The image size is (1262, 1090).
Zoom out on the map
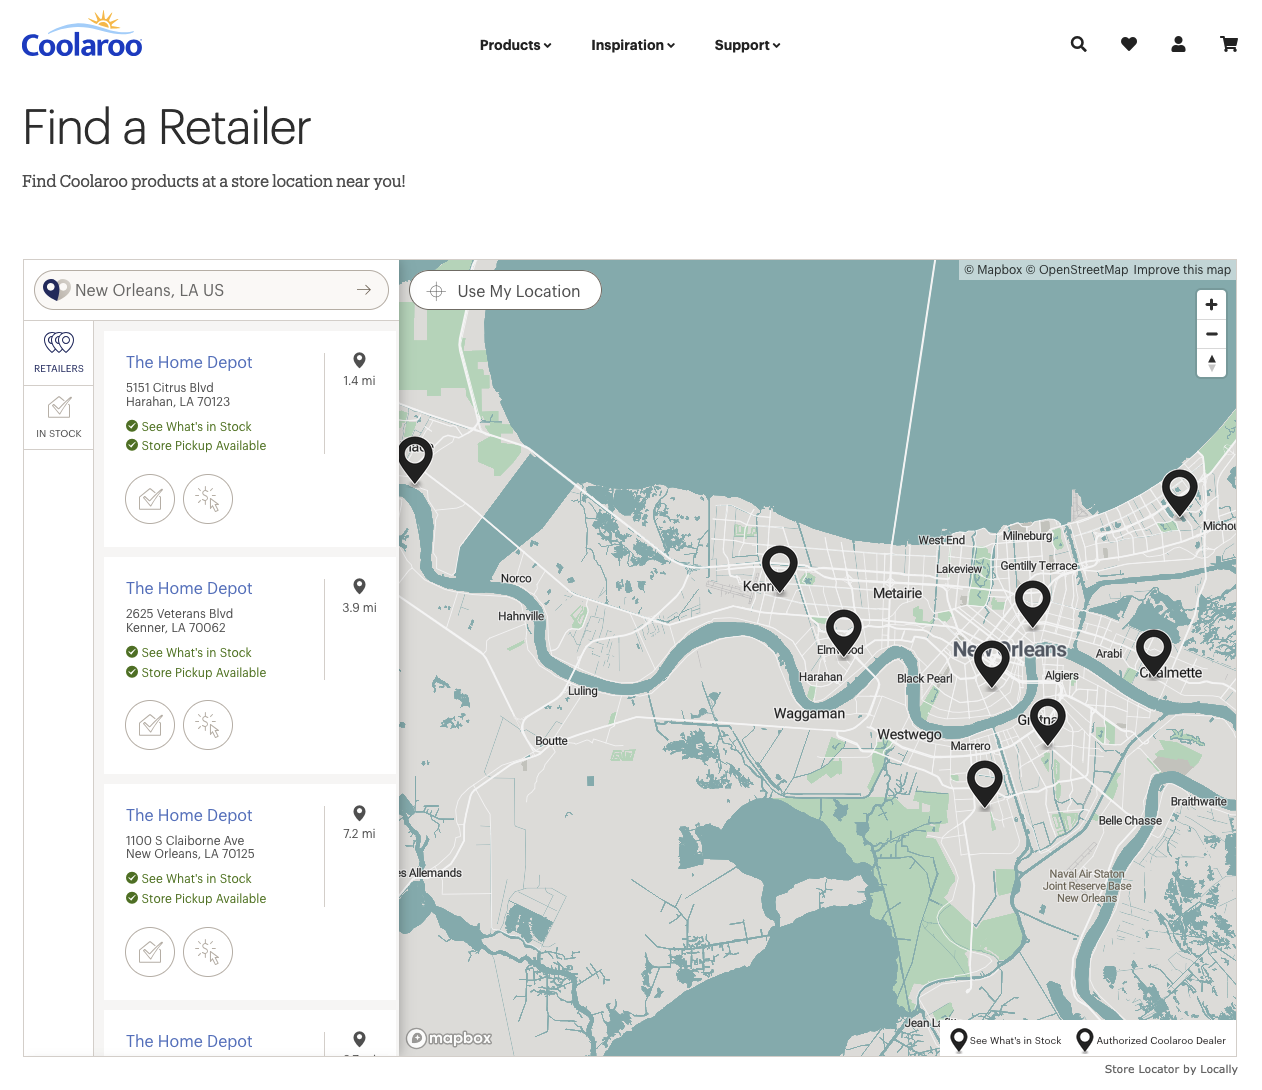pyautogui.click(x=1211, y=334)
